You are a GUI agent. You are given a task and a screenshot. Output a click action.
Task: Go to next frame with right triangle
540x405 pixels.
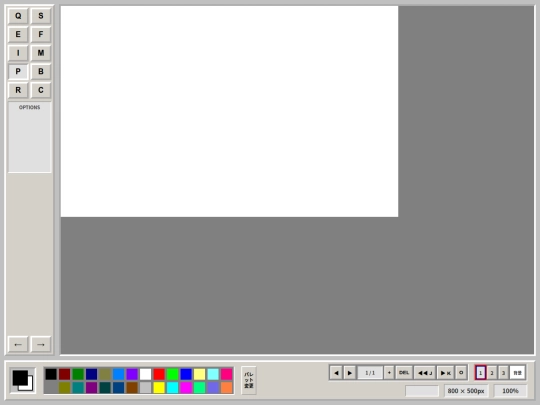pyautogui.click(x=350, y=373)
